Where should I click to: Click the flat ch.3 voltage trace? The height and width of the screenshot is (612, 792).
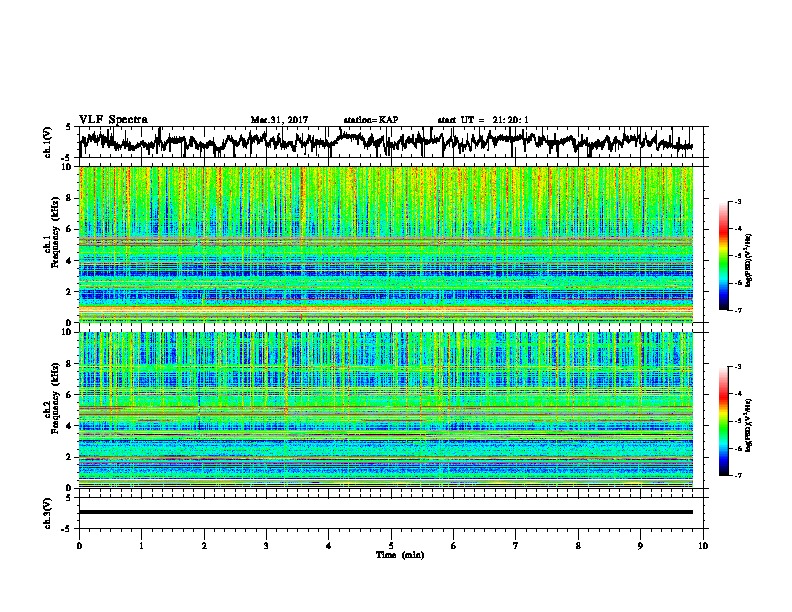click(386, 512)
